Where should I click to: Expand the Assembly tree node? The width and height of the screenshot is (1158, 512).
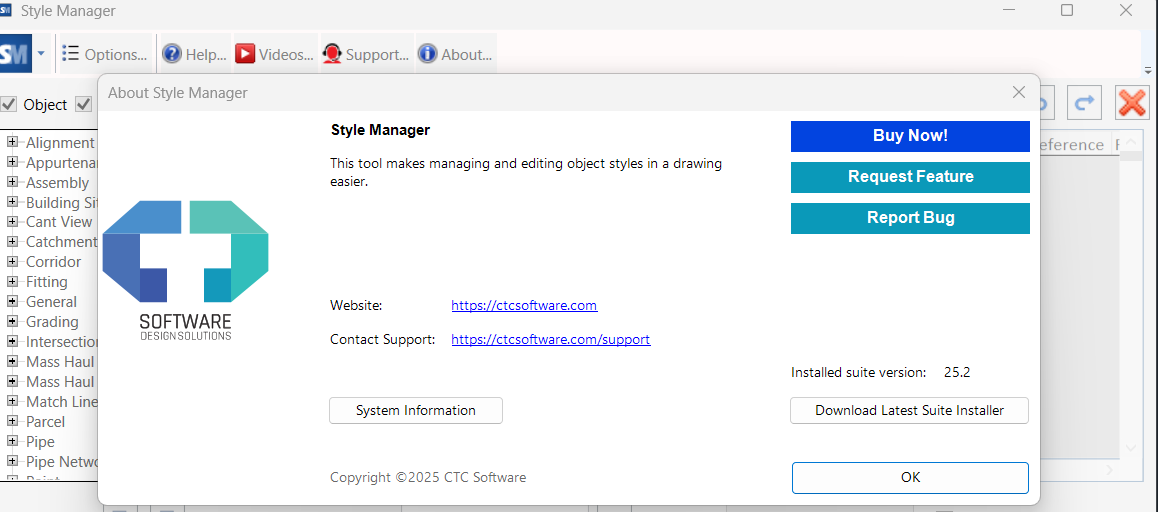tap(13, 182)
